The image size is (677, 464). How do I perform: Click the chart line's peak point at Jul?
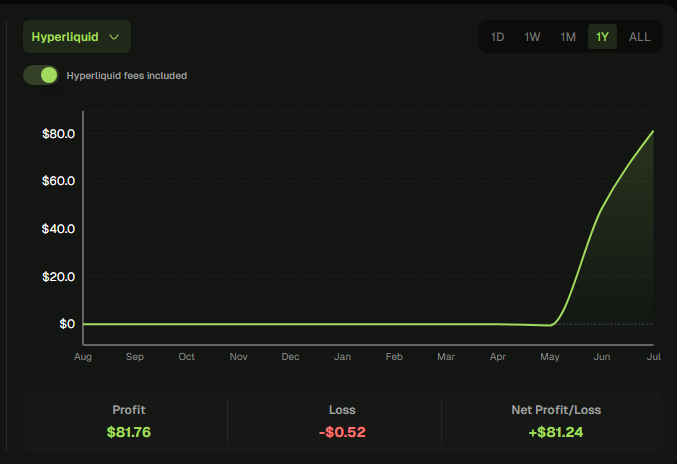(x=653, y=131)
